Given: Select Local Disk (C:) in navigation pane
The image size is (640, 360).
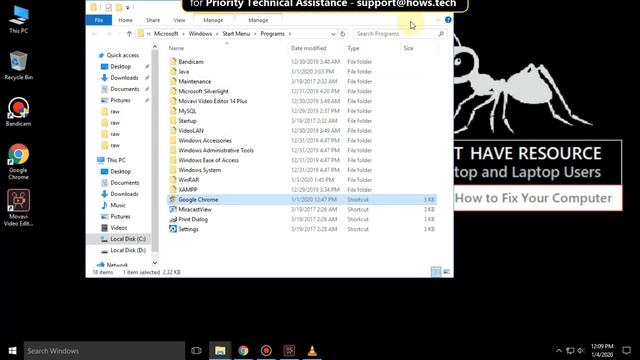Looking at the screenshot, I should point(128,239).
